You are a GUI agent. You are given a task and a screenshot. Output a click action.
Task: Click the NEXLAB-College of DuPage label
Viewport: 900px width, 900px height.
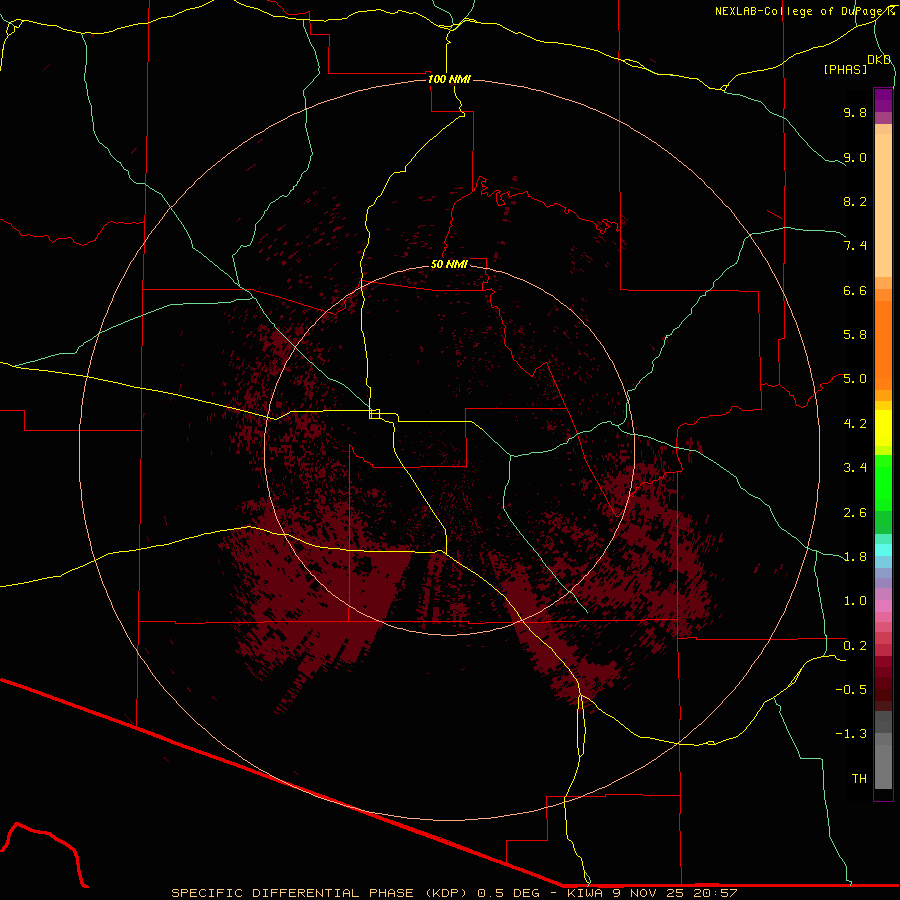pos(804,11)
